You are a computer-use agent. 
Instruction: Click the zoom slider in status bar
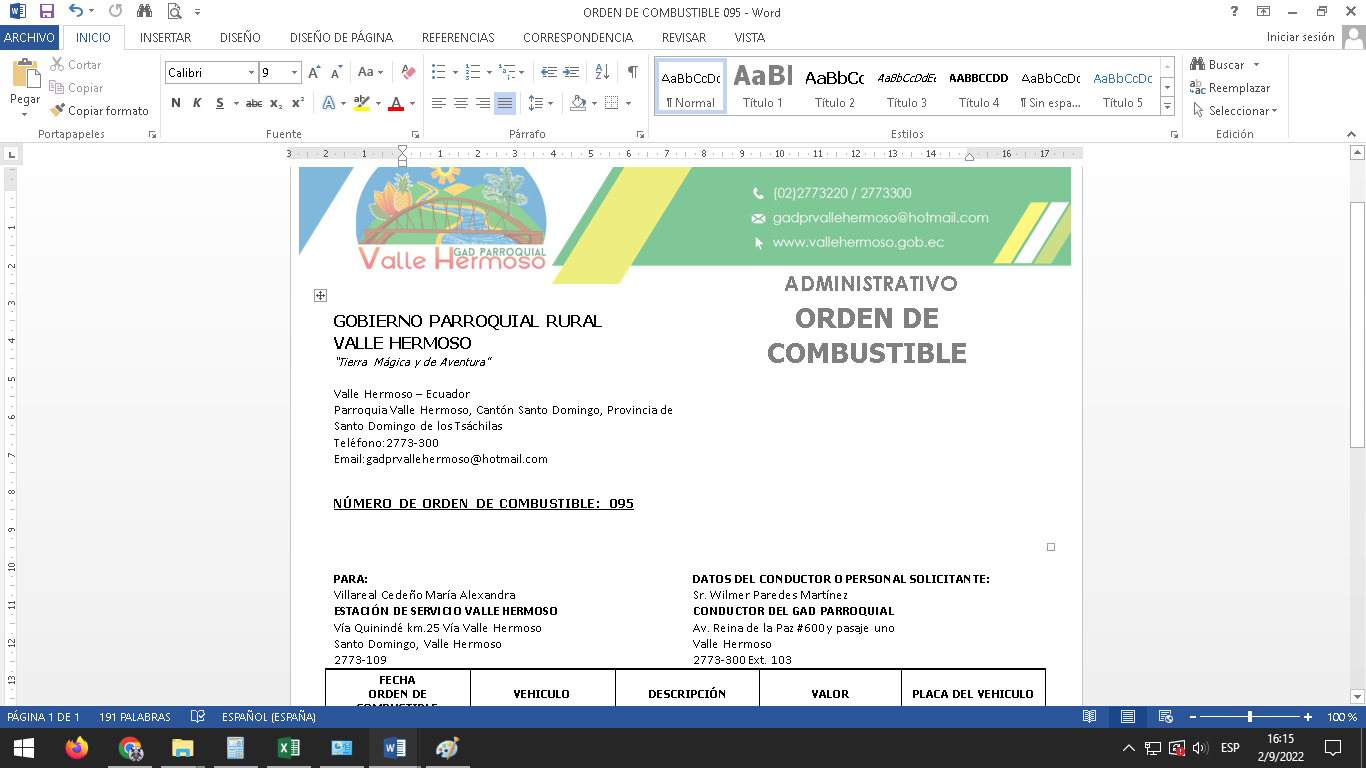1249,717
